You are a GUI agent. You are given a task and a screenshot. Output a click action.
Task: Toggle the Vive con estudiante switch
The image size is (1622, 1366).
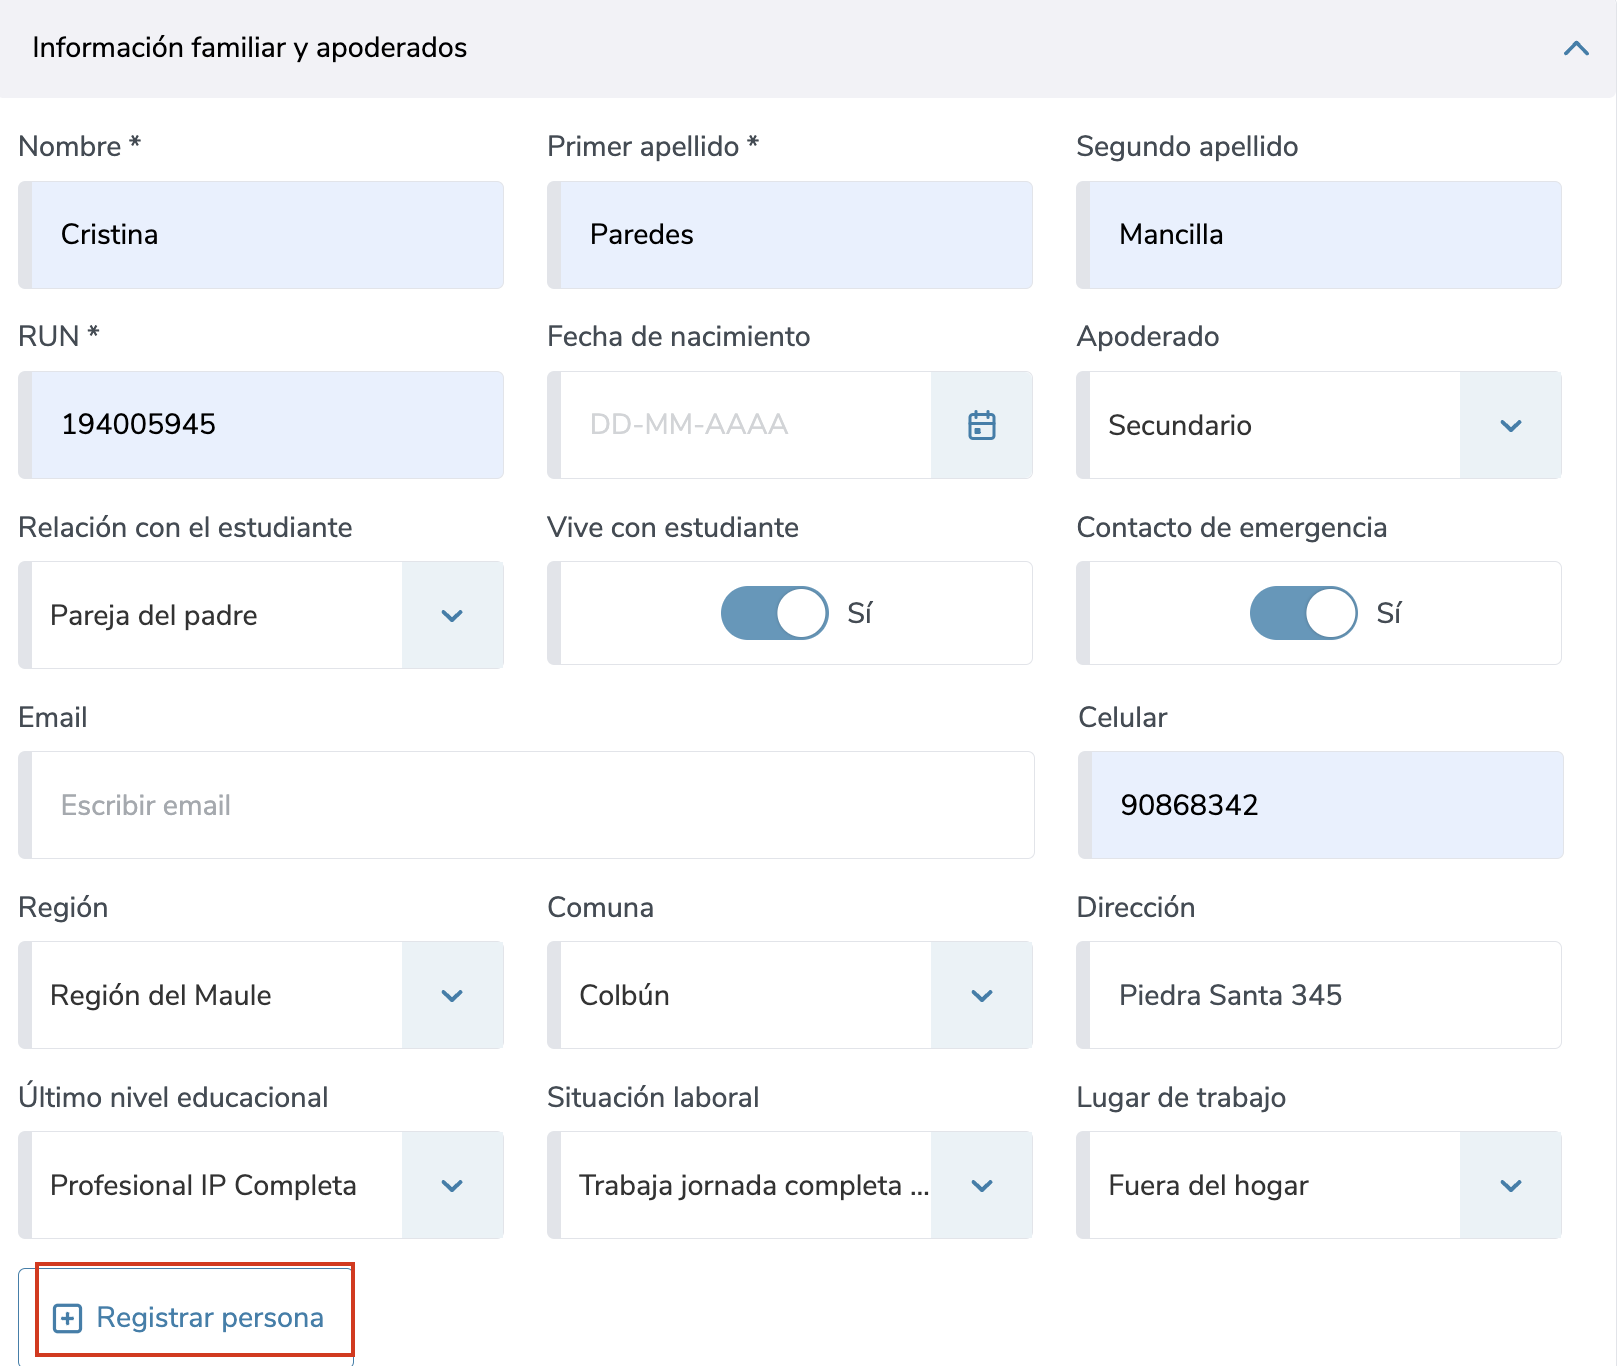click(x=774, y=613)
